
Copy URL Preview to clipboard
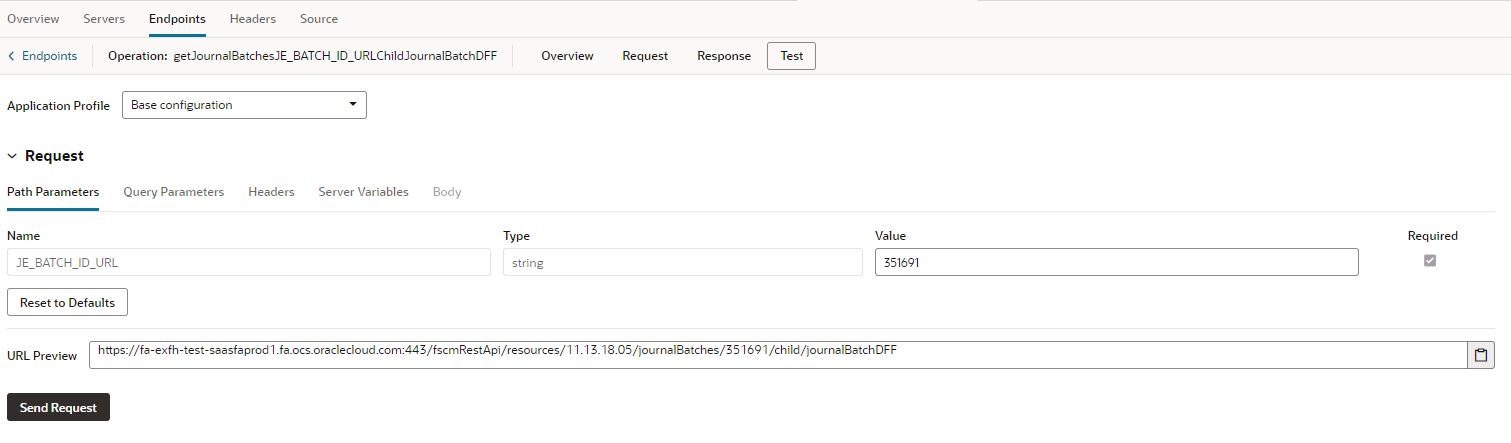point(1481,355)
